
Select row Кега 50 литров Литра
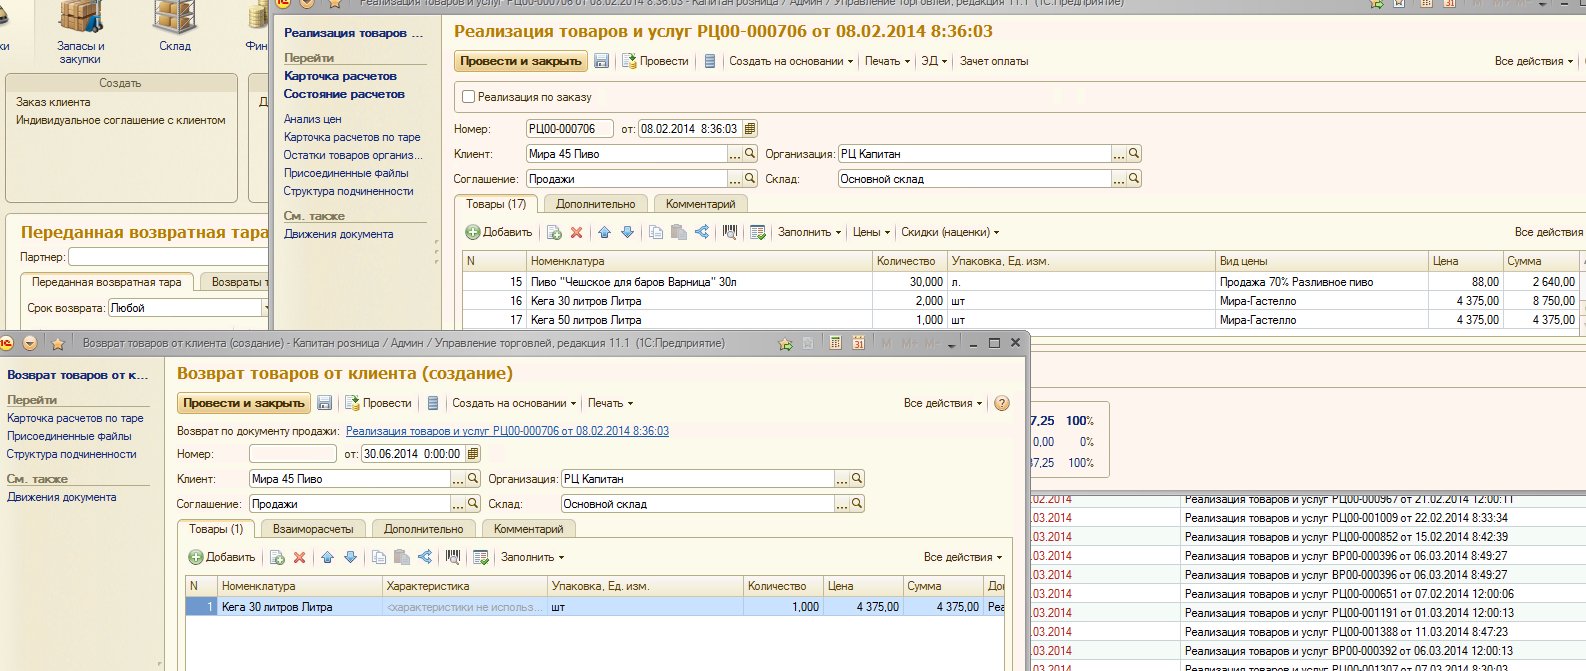pyautogui.click(x=1021, y=320)
